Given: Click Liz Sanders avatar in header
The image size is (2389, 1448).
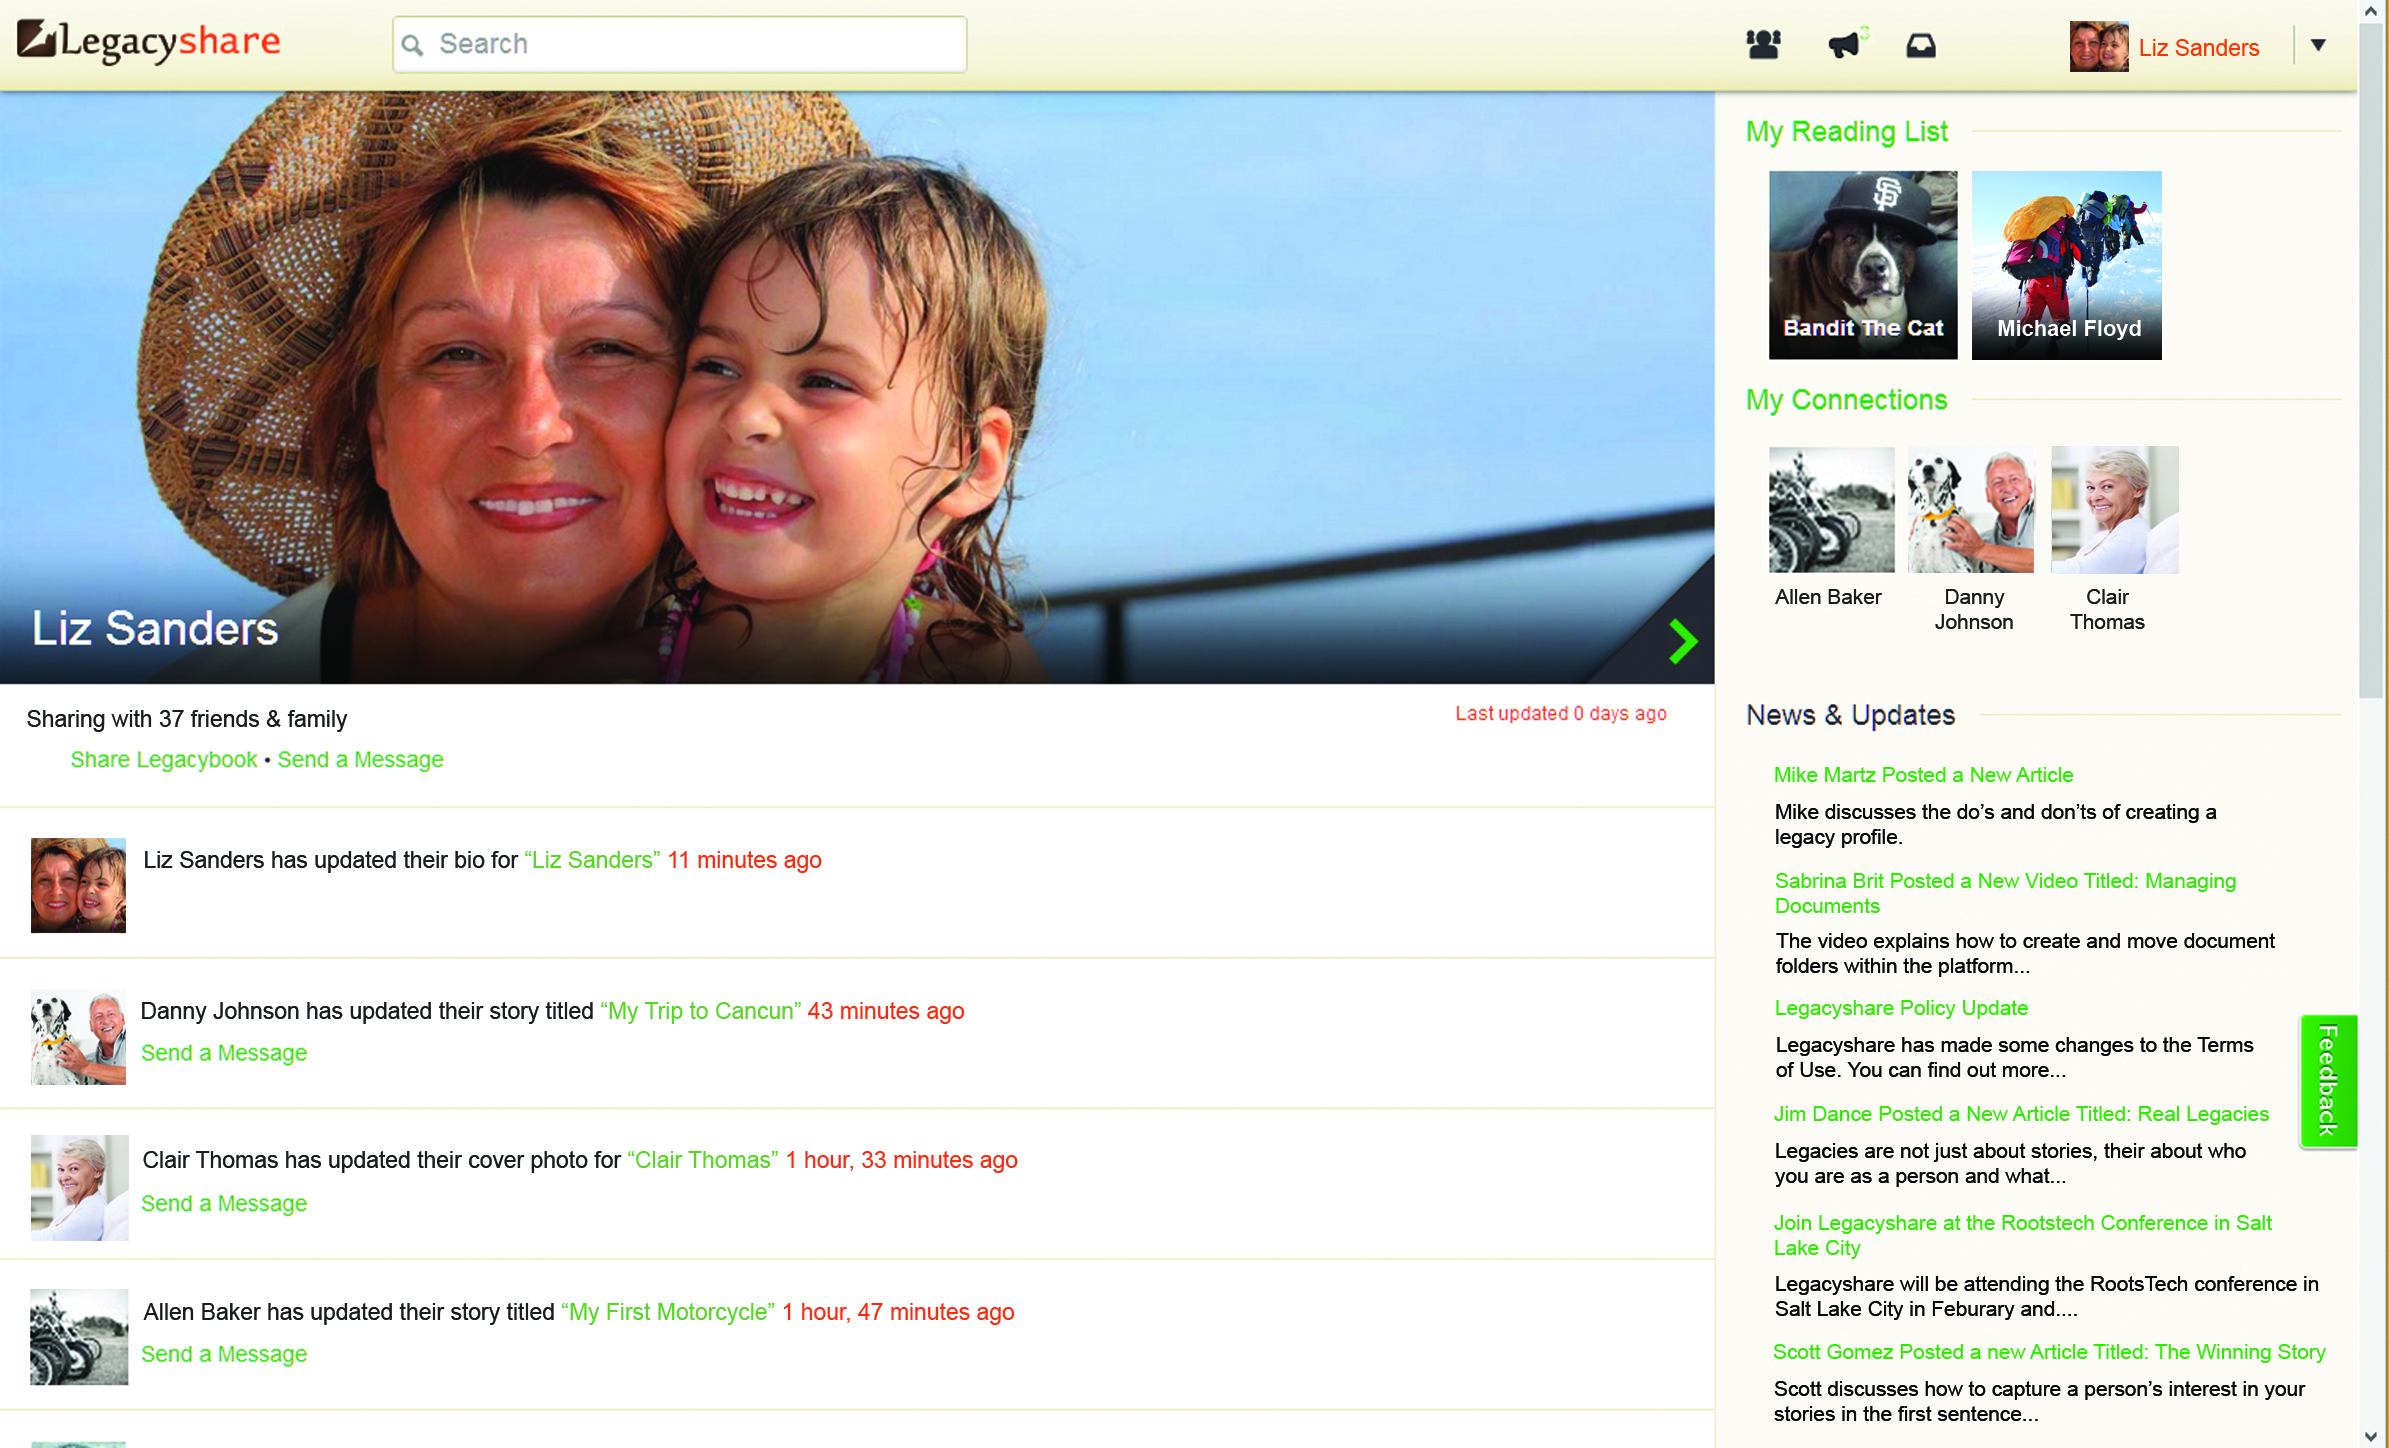Looking at the screenshot, I should click(2098, 47).
